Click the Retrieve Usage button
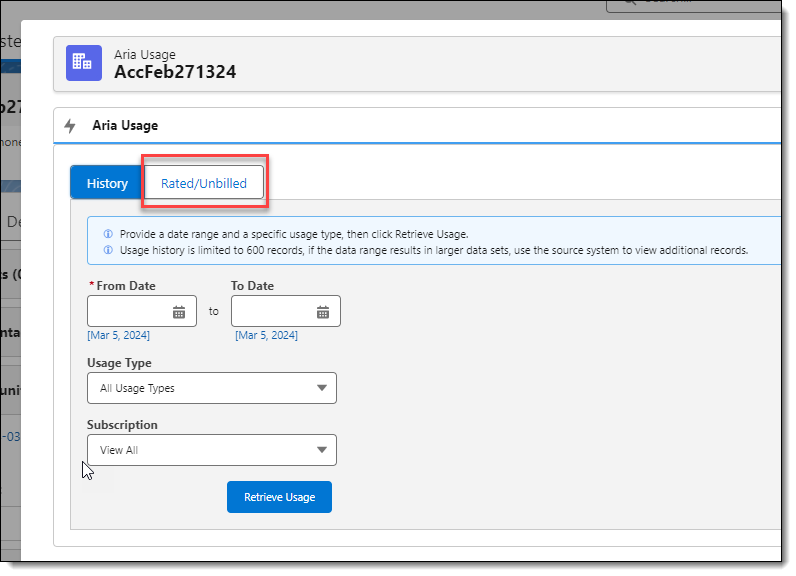 click(x=279, y=497)
